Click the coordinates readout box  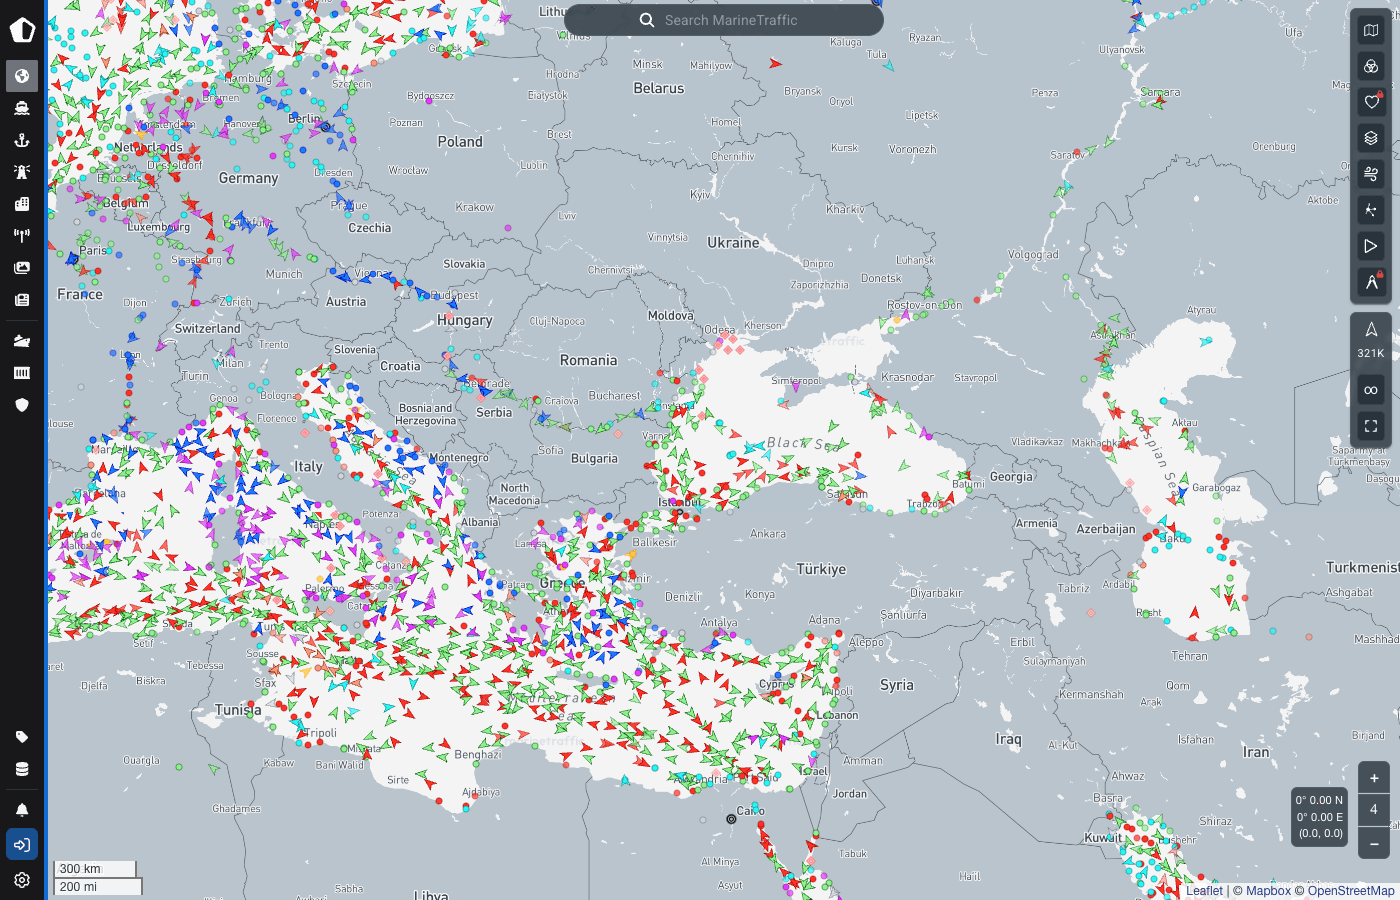point(1319,817)
